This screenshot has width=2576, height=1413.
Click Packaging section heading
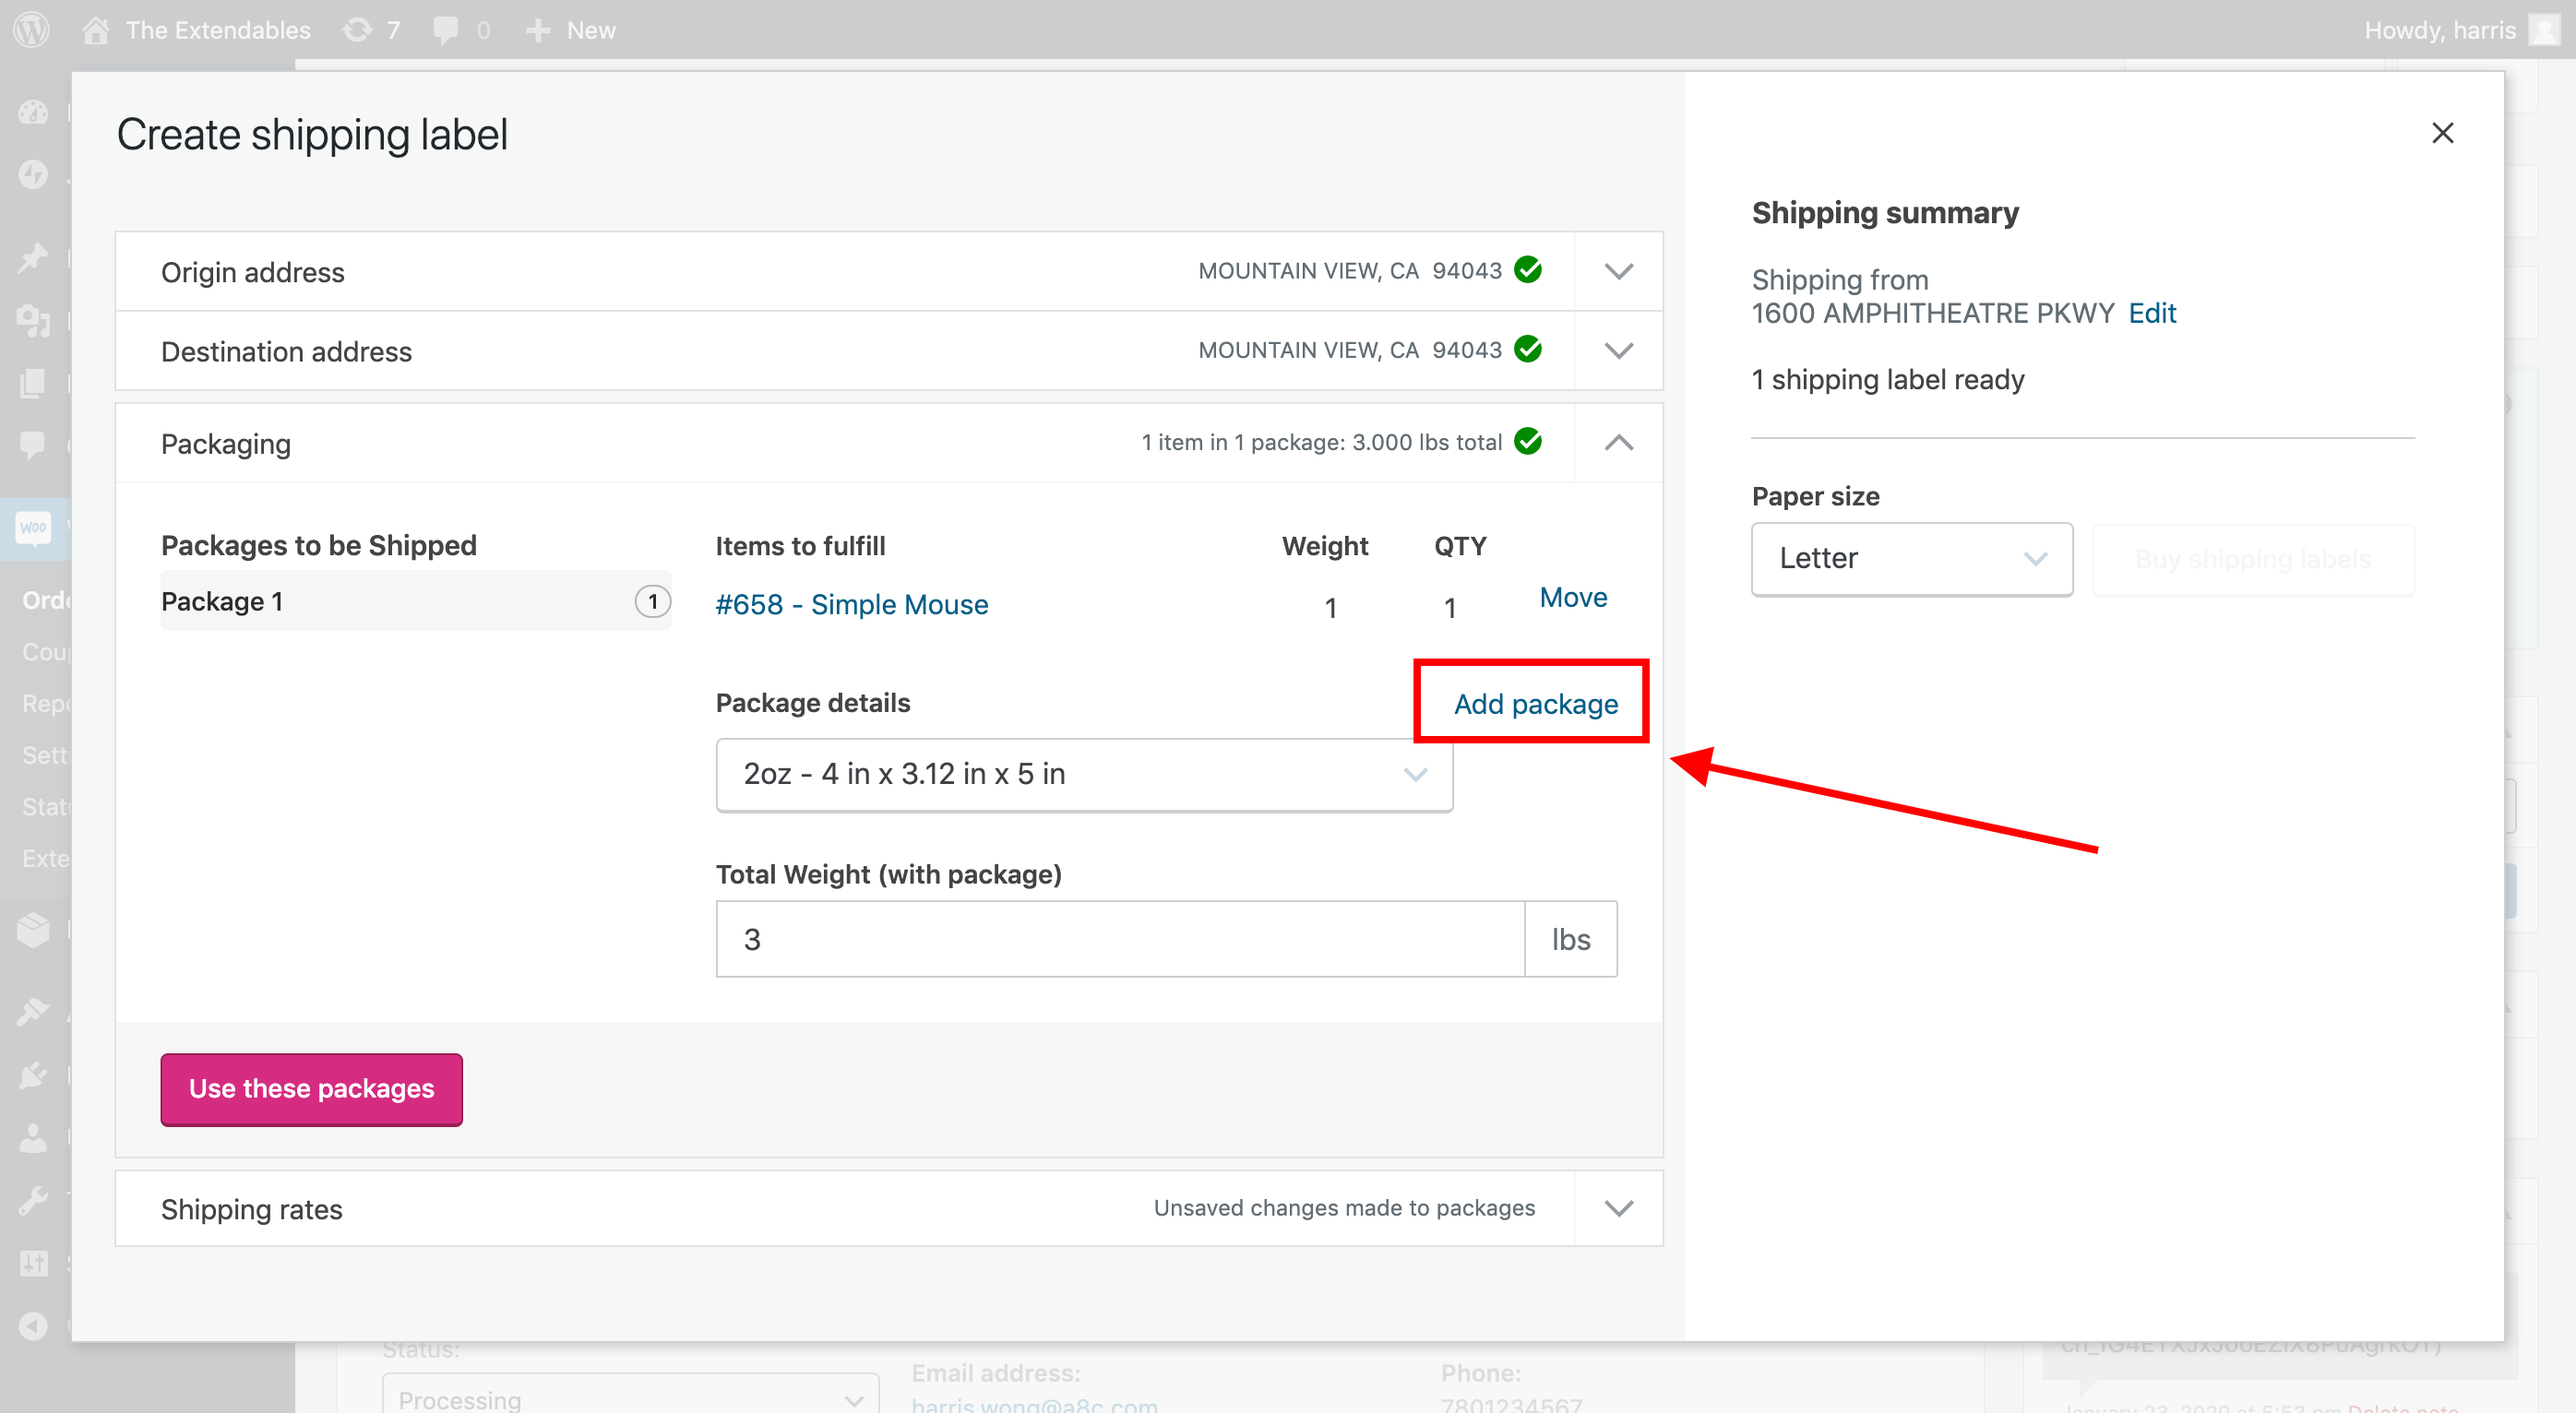coord(225,444)
